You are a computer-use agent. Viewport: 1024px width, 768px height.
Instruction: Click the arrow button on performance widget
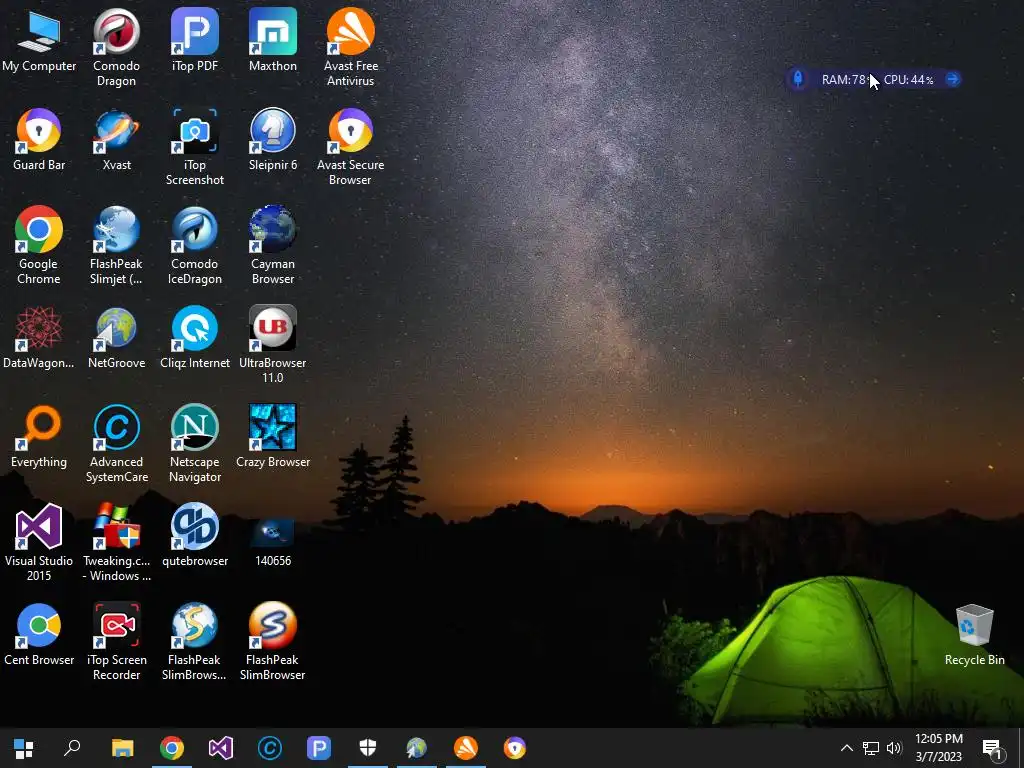(x=953, y=79)
